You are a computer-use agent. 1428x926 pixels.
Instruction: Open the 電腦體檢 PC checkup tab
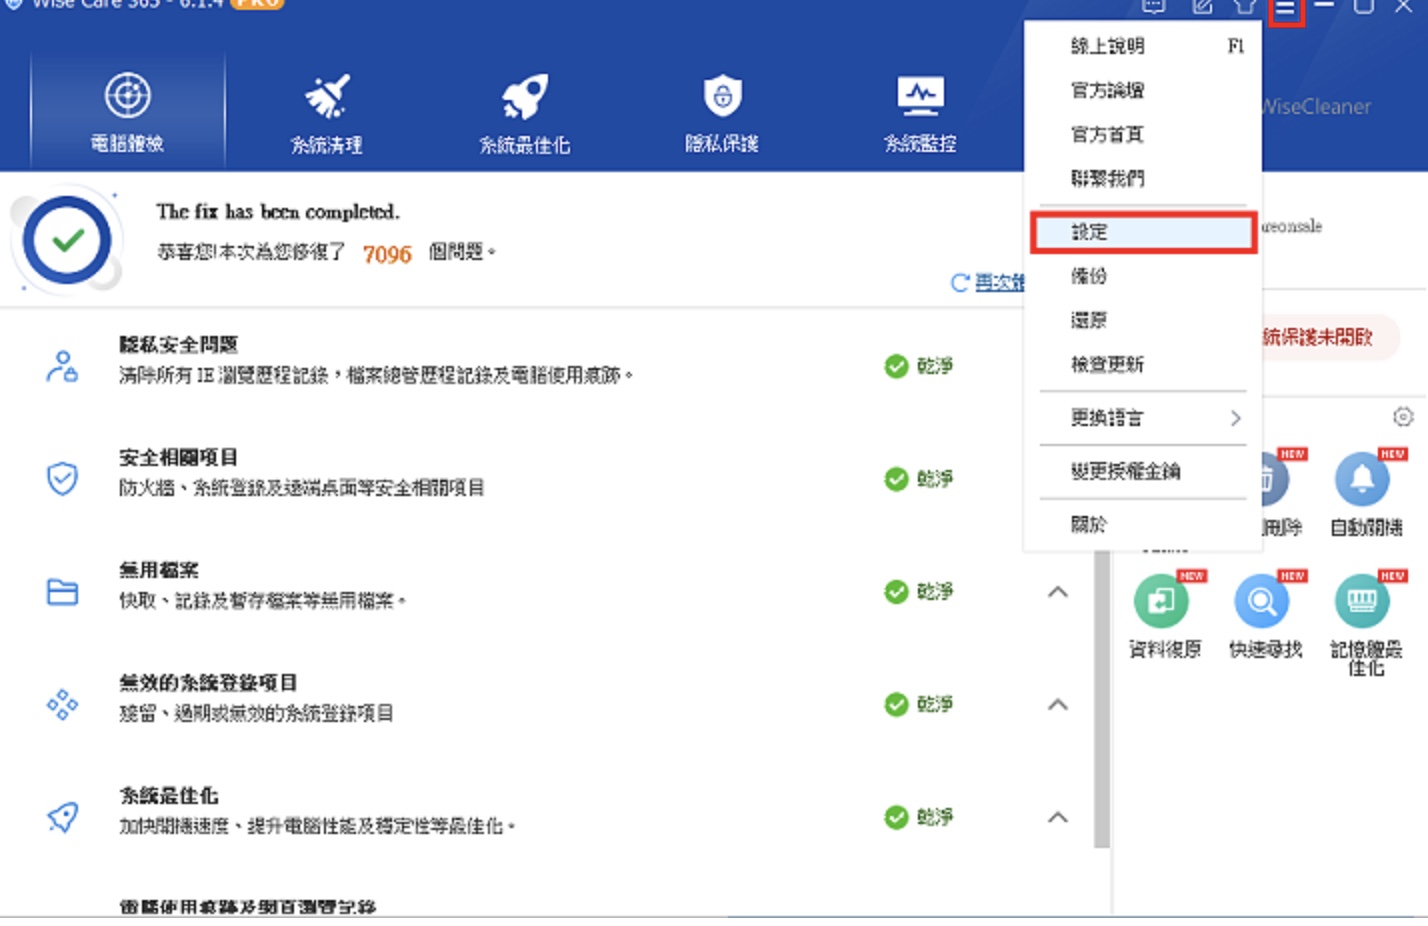click(127, 112)
